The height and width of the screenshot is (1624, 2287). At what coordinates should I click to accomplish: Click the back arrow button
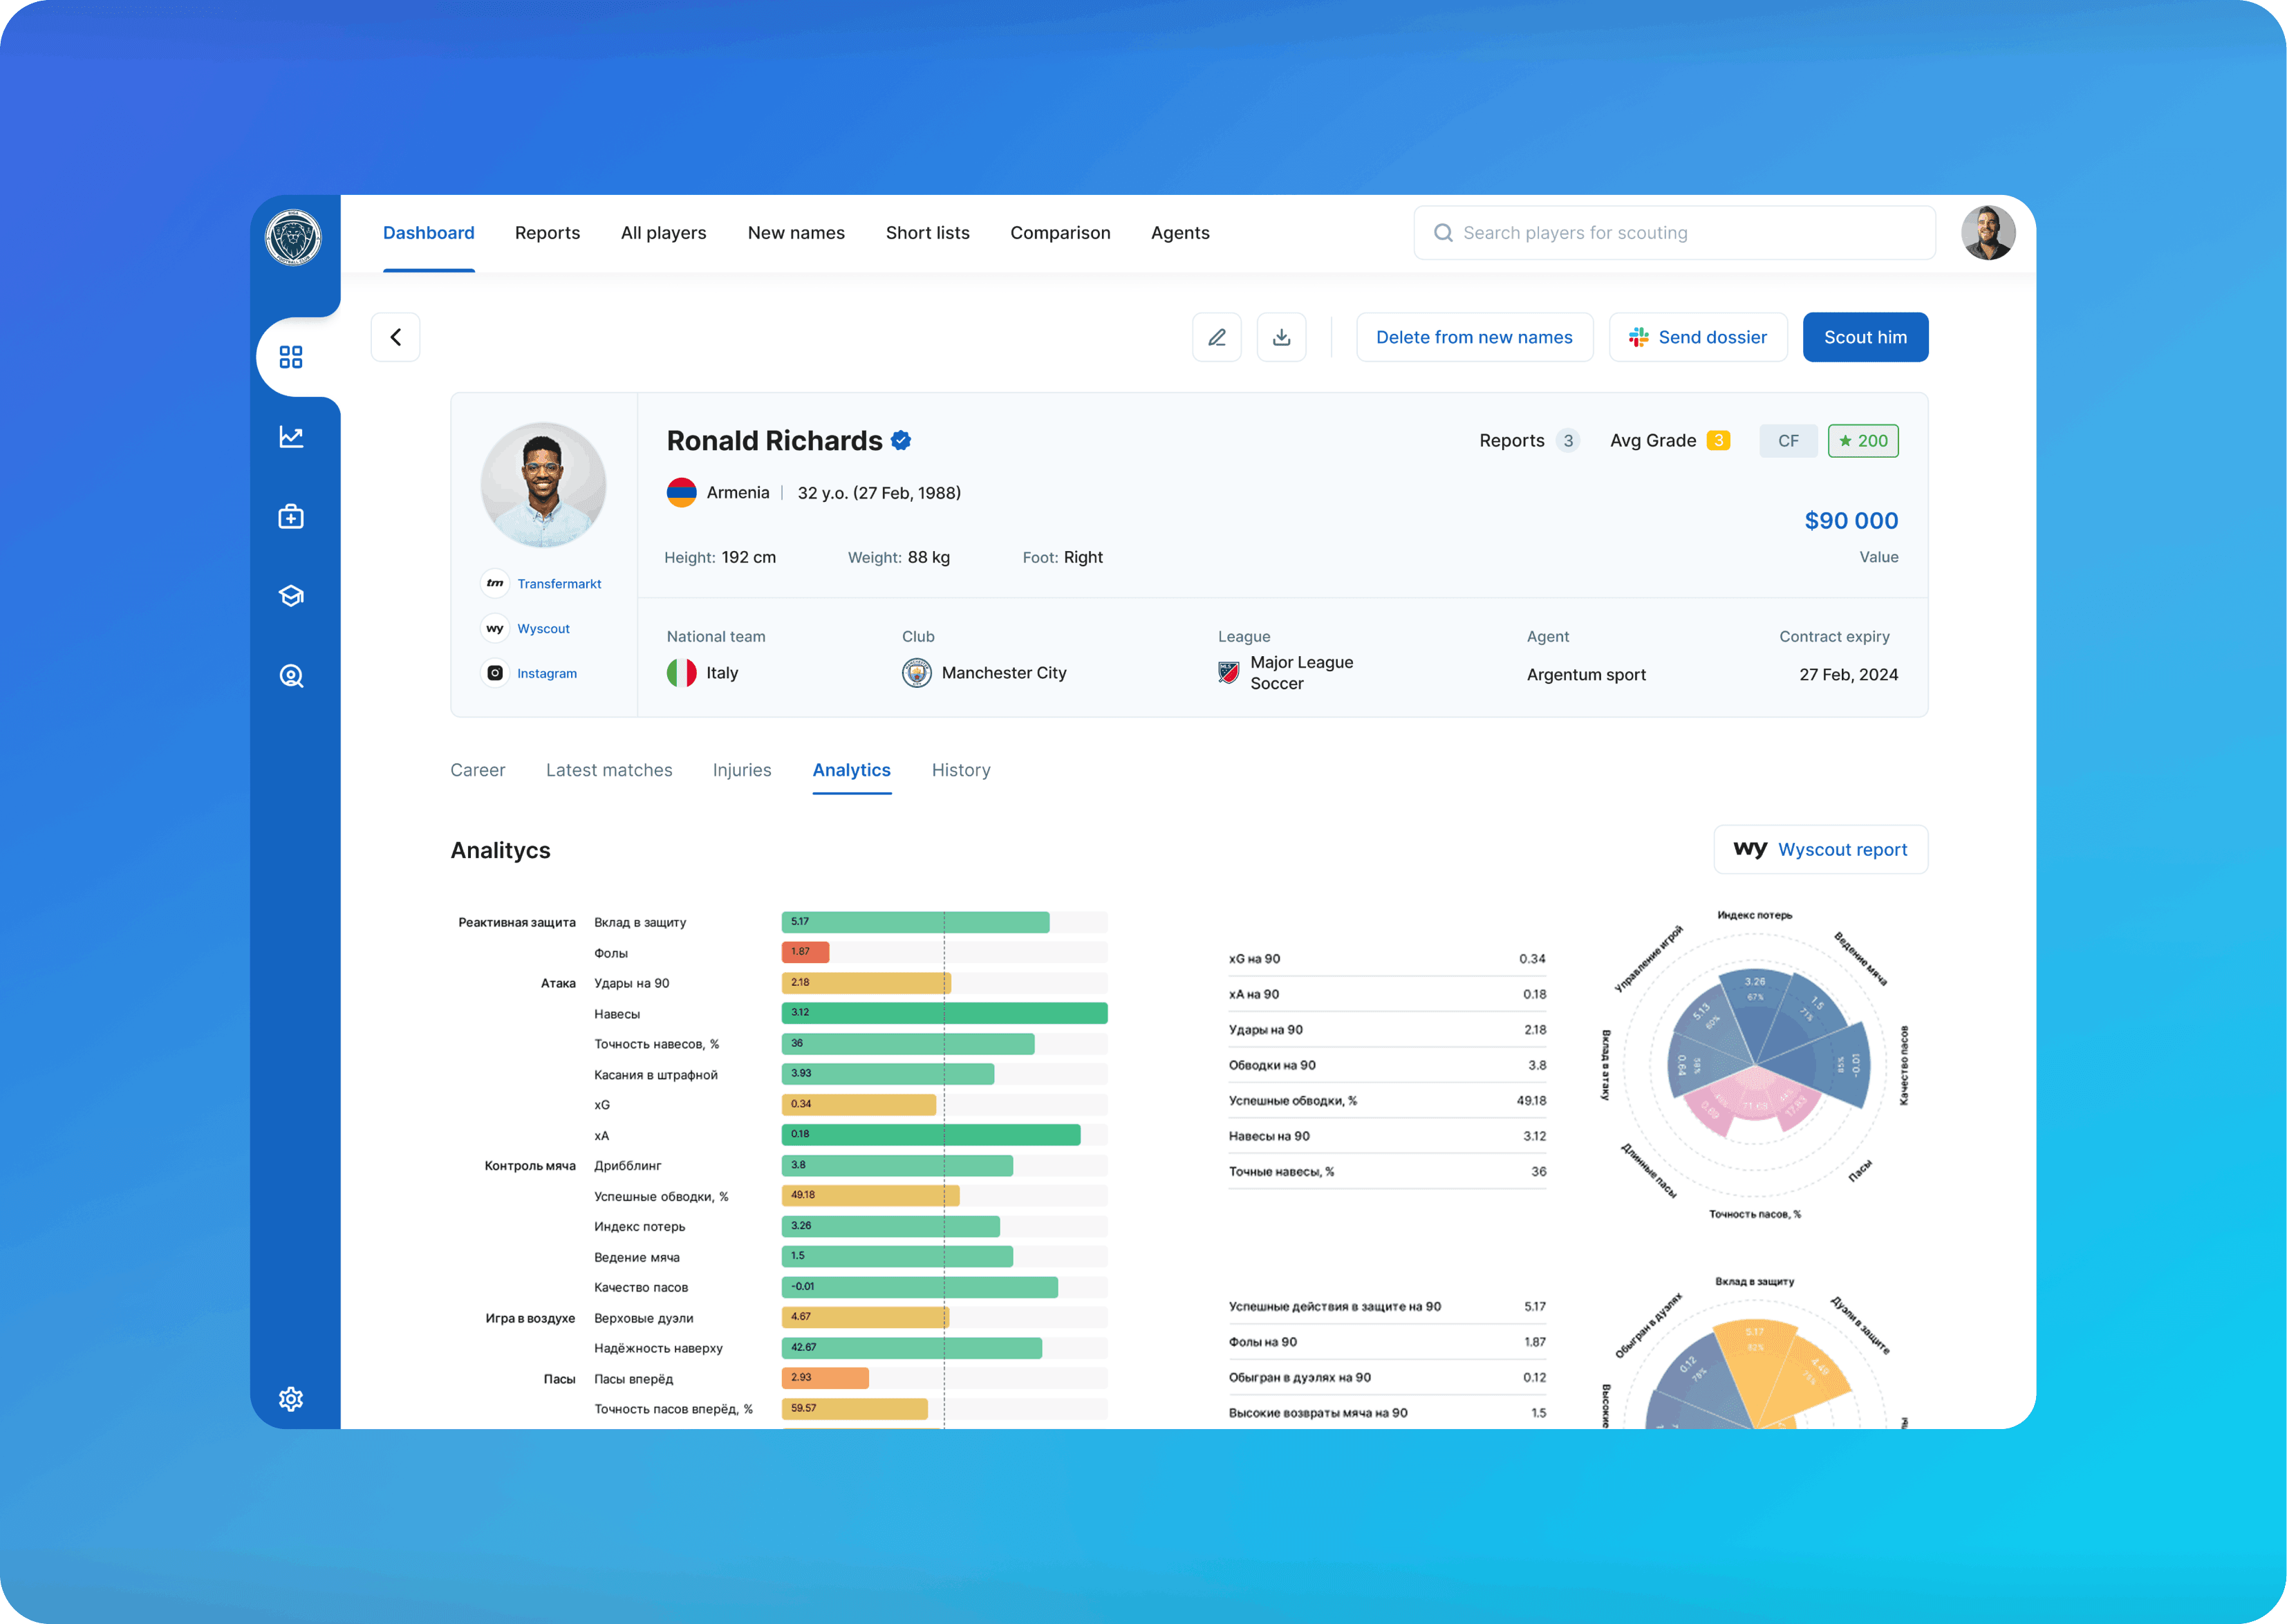395,337
